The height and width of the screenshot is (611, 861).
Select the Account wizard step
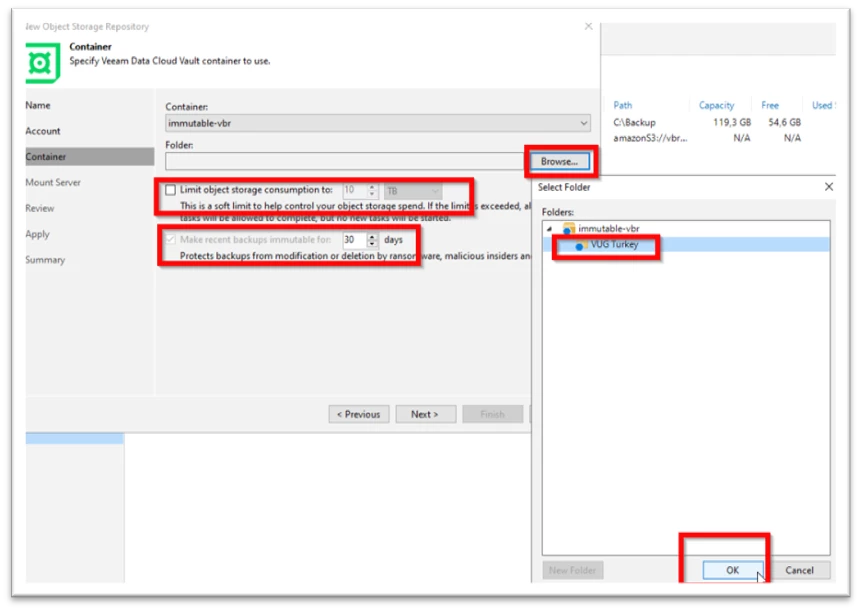43,131
